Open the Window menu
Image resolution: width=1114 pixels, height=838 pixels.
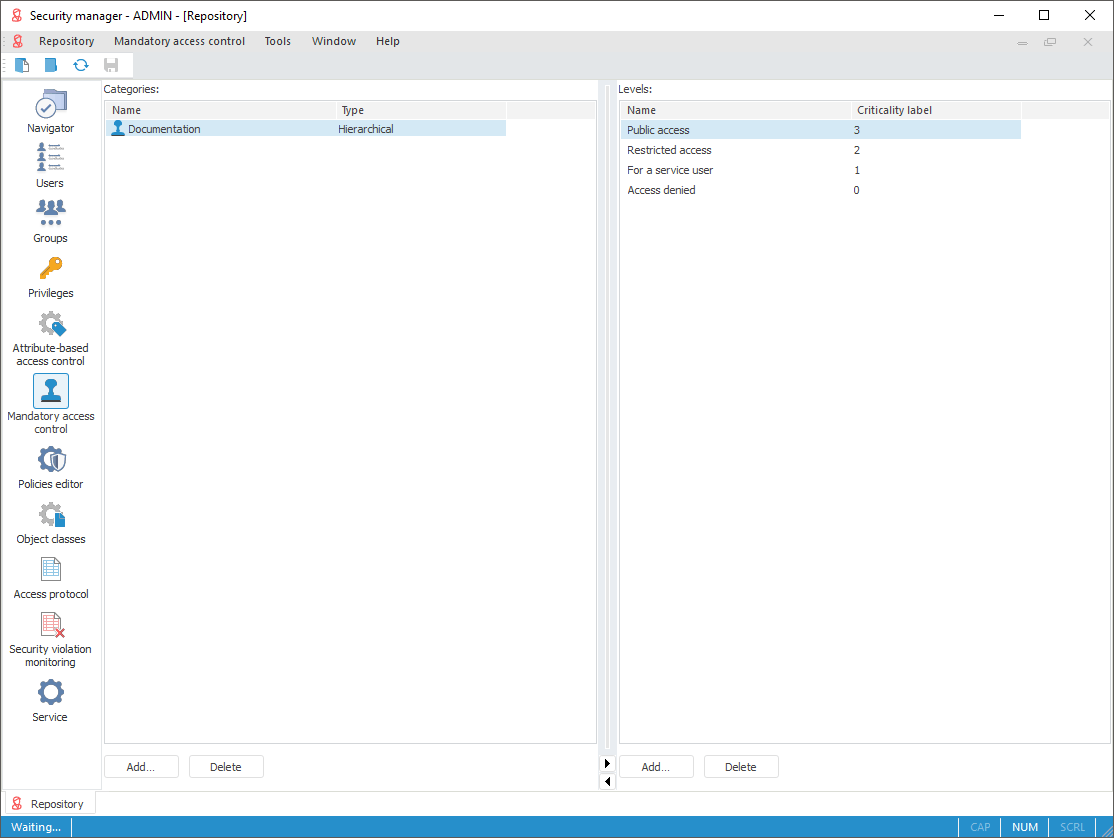coord(334,41)
